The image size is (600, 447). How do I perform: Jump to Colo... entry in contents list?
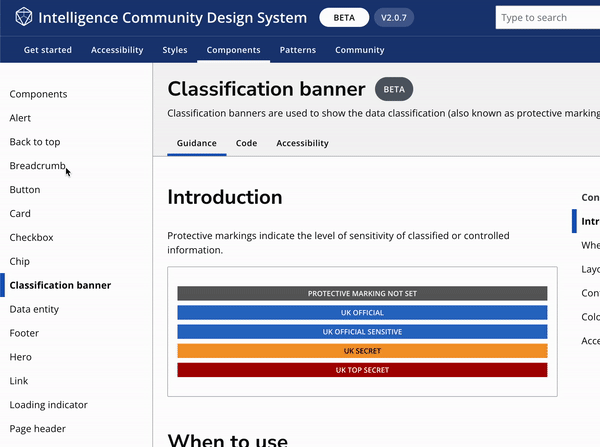click(x=590, y=317)
